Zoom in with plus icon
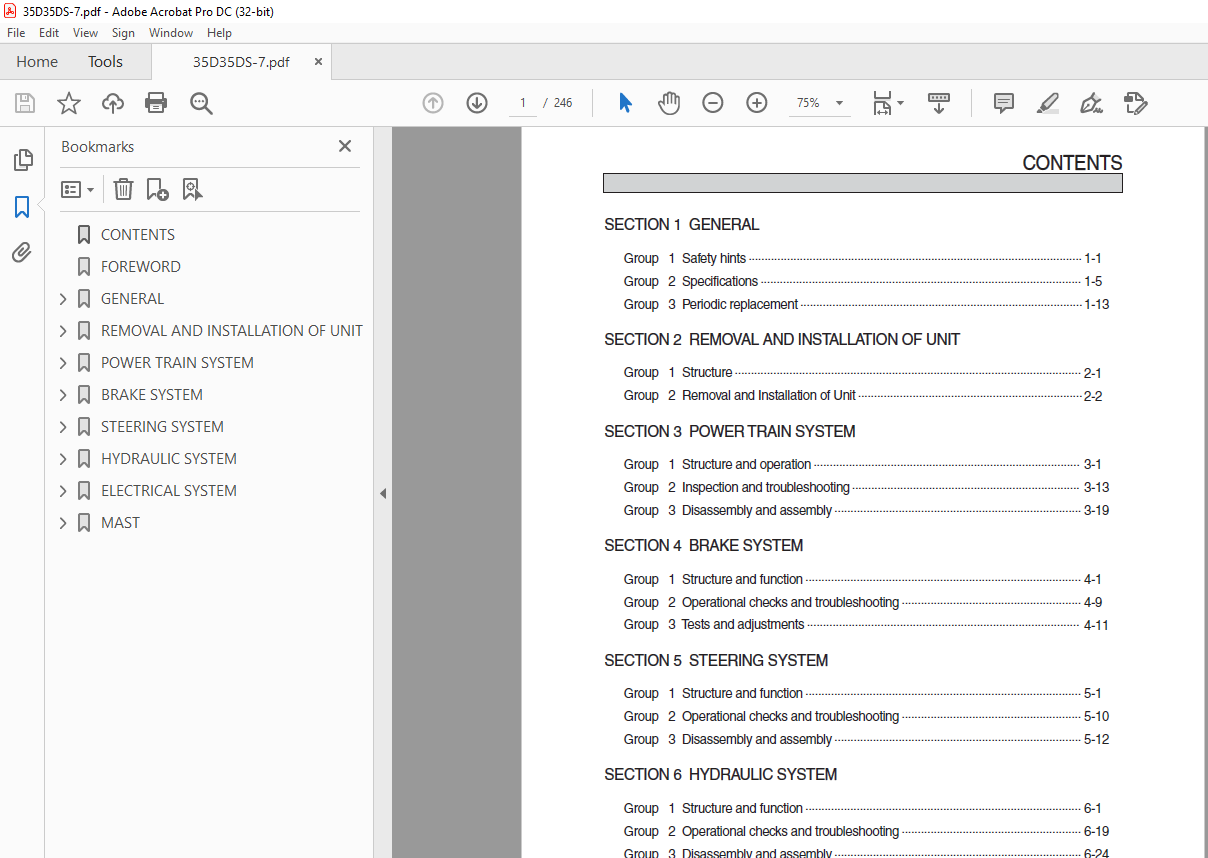Viewport: 1208px width, 858px height. click(757, 103)
